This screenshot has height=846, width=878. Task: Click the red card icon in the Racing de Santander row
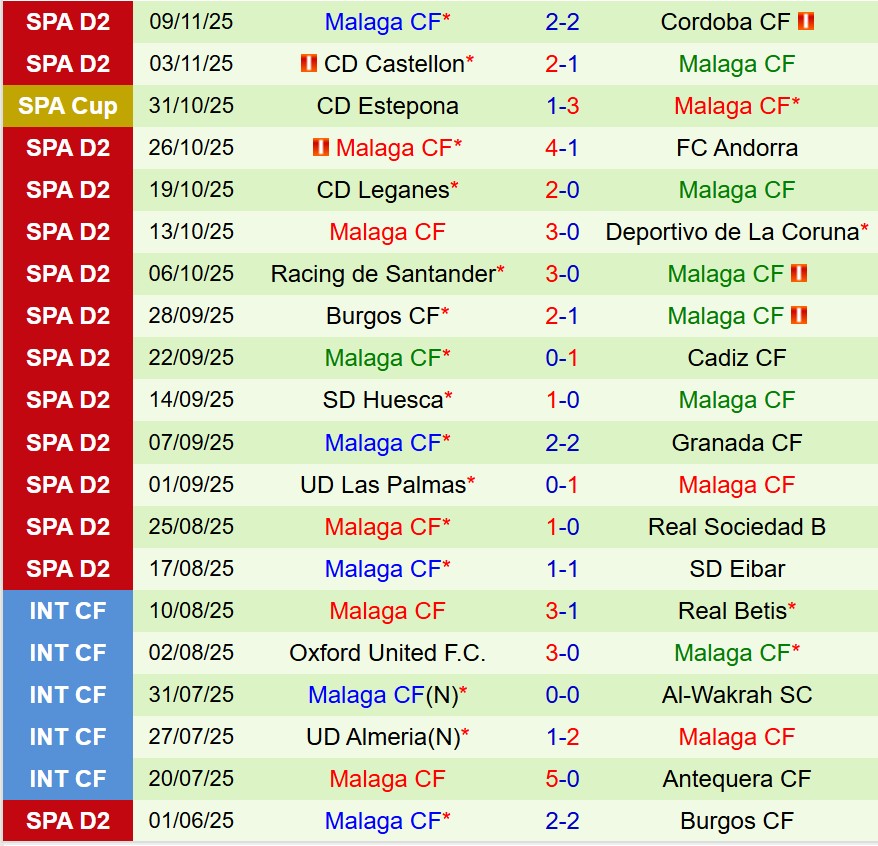click(798, 273)
